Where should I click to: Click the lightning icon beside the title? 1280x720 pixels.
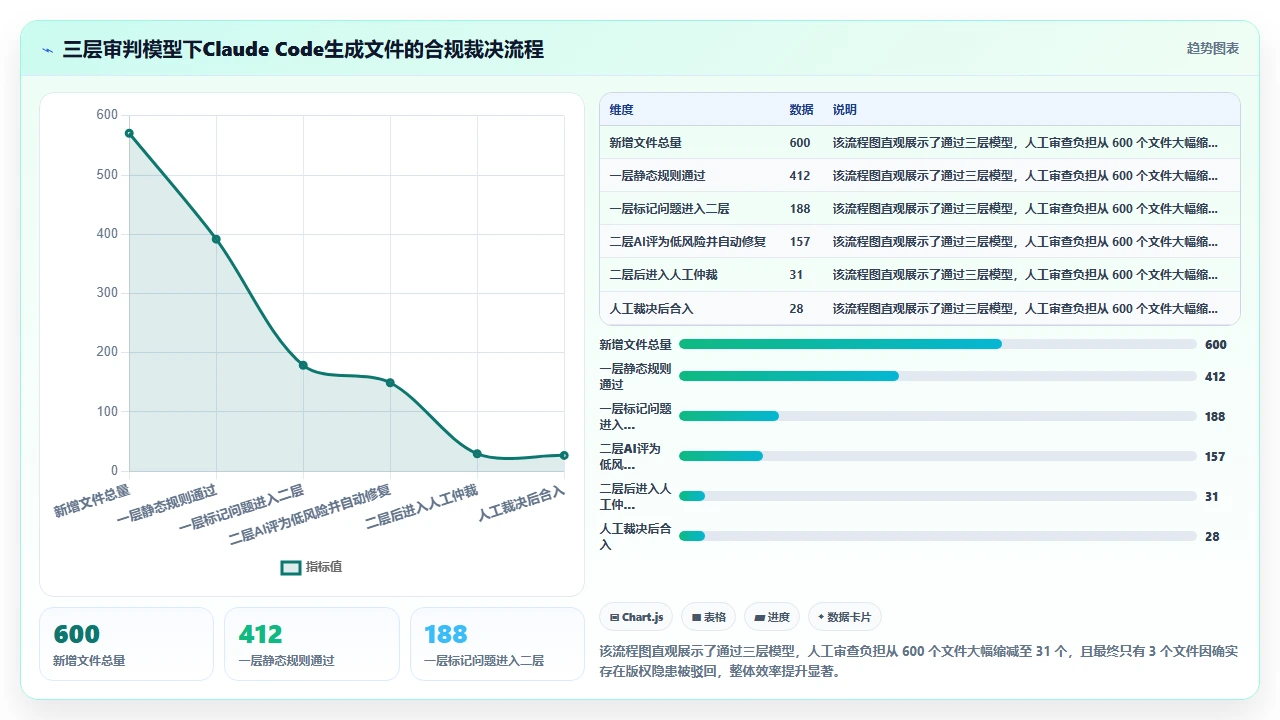(x=48, y=49)
